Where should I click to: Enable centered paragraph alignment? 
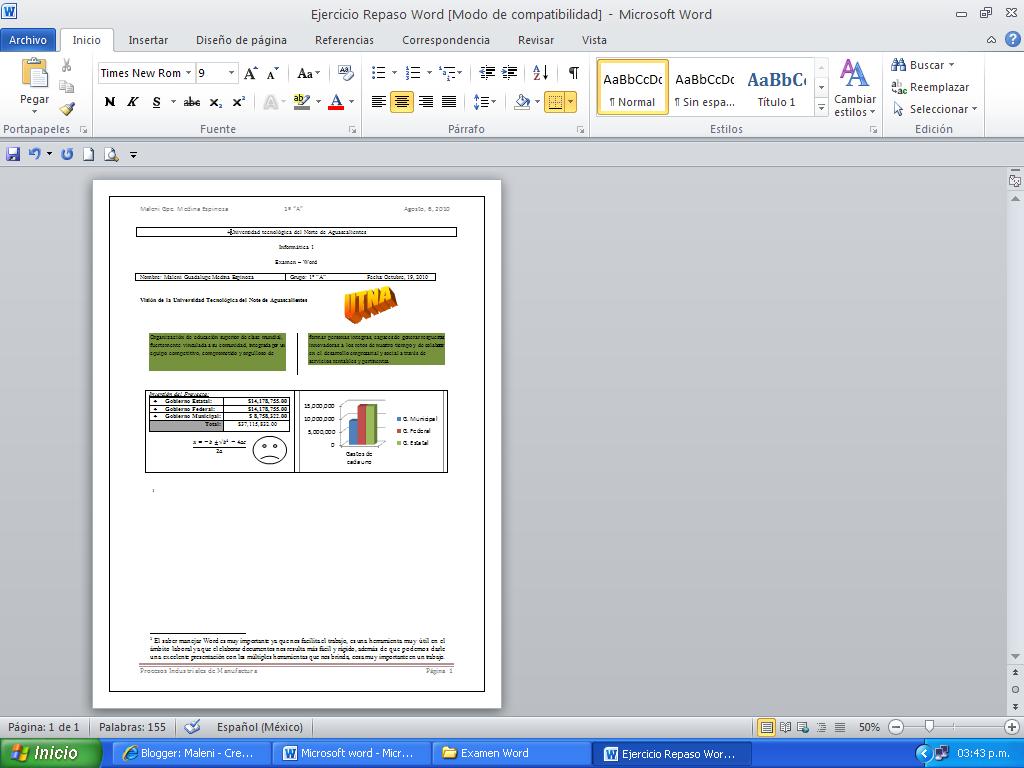click(401, 102)
